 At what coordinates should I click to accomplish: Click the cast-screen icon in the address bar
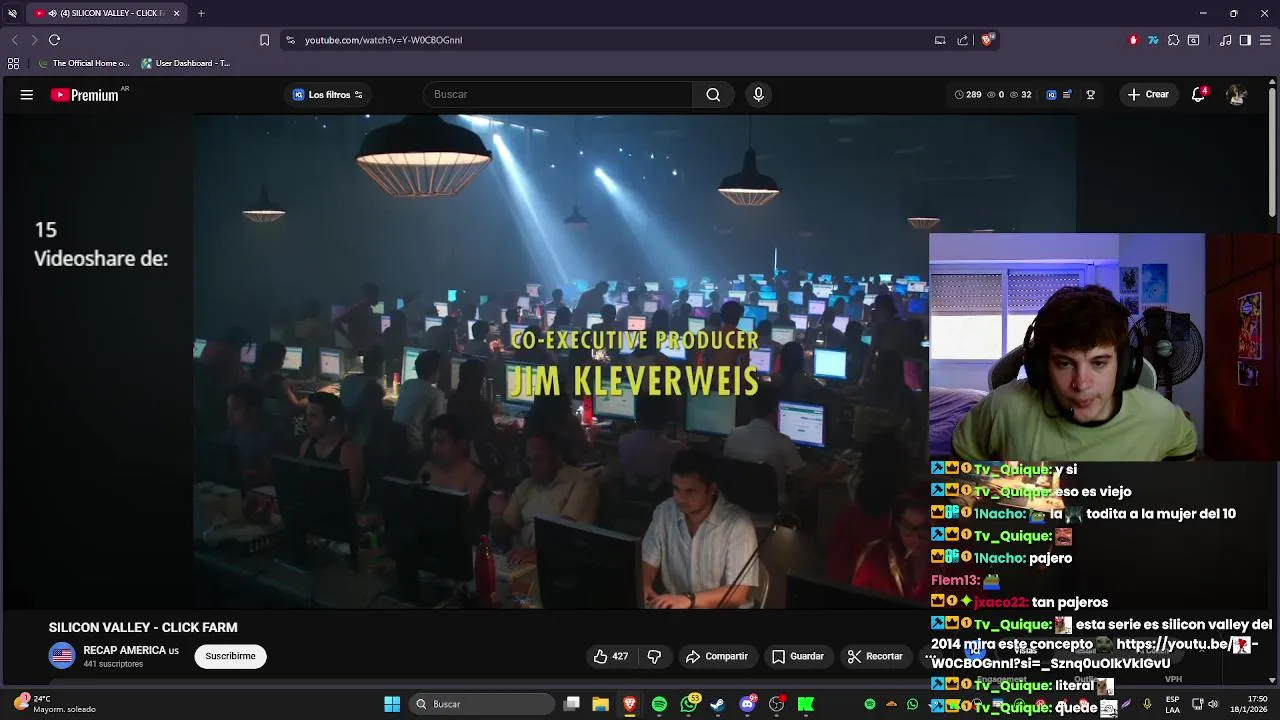click(x=940, y=40)
